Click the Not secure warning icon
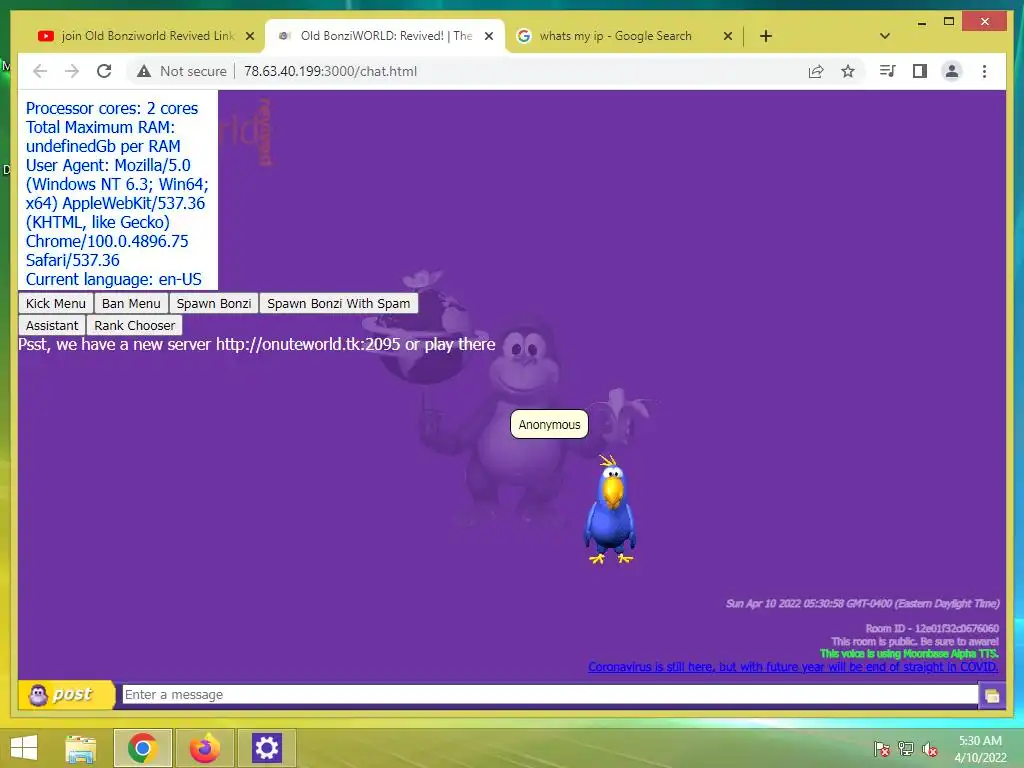Image resolution: width=1024 pixels, height=768 pixels. [144, 71]
